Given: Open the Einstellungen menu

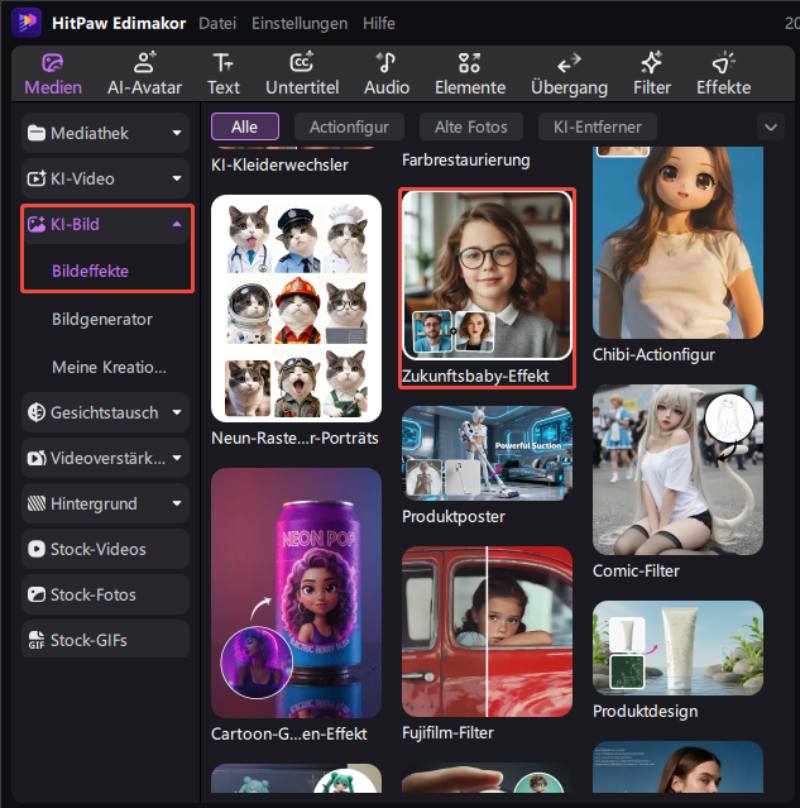Looking at the screenshot, I should 299,23.
